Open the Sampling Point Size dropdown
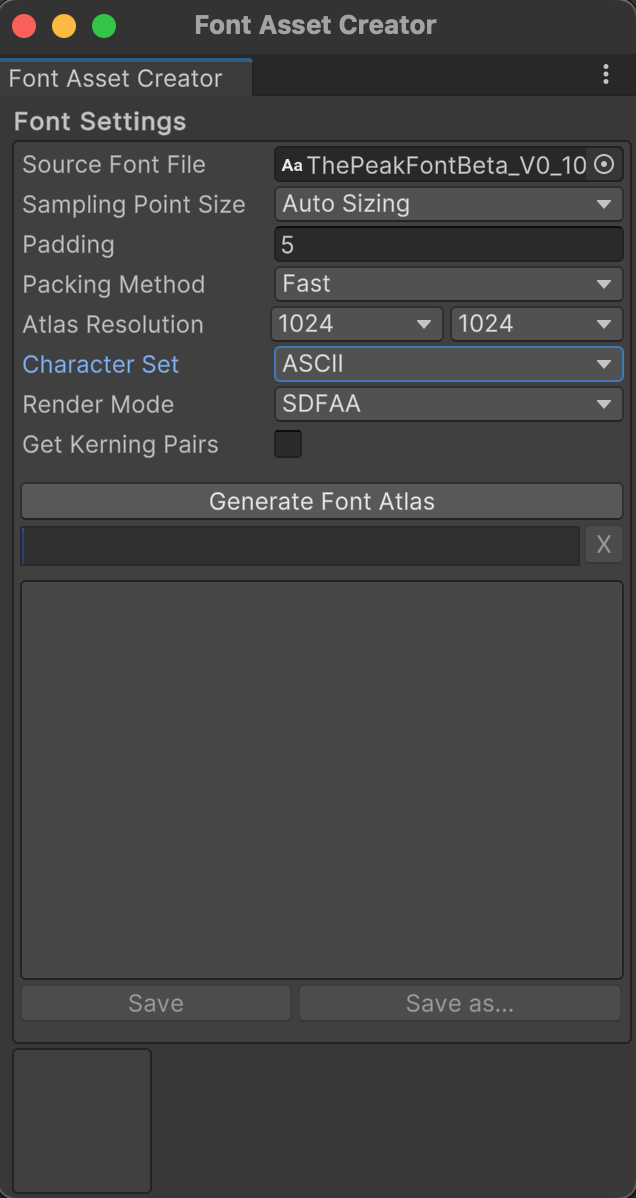Screen dimensions: 636x1198 pos(448,204)
